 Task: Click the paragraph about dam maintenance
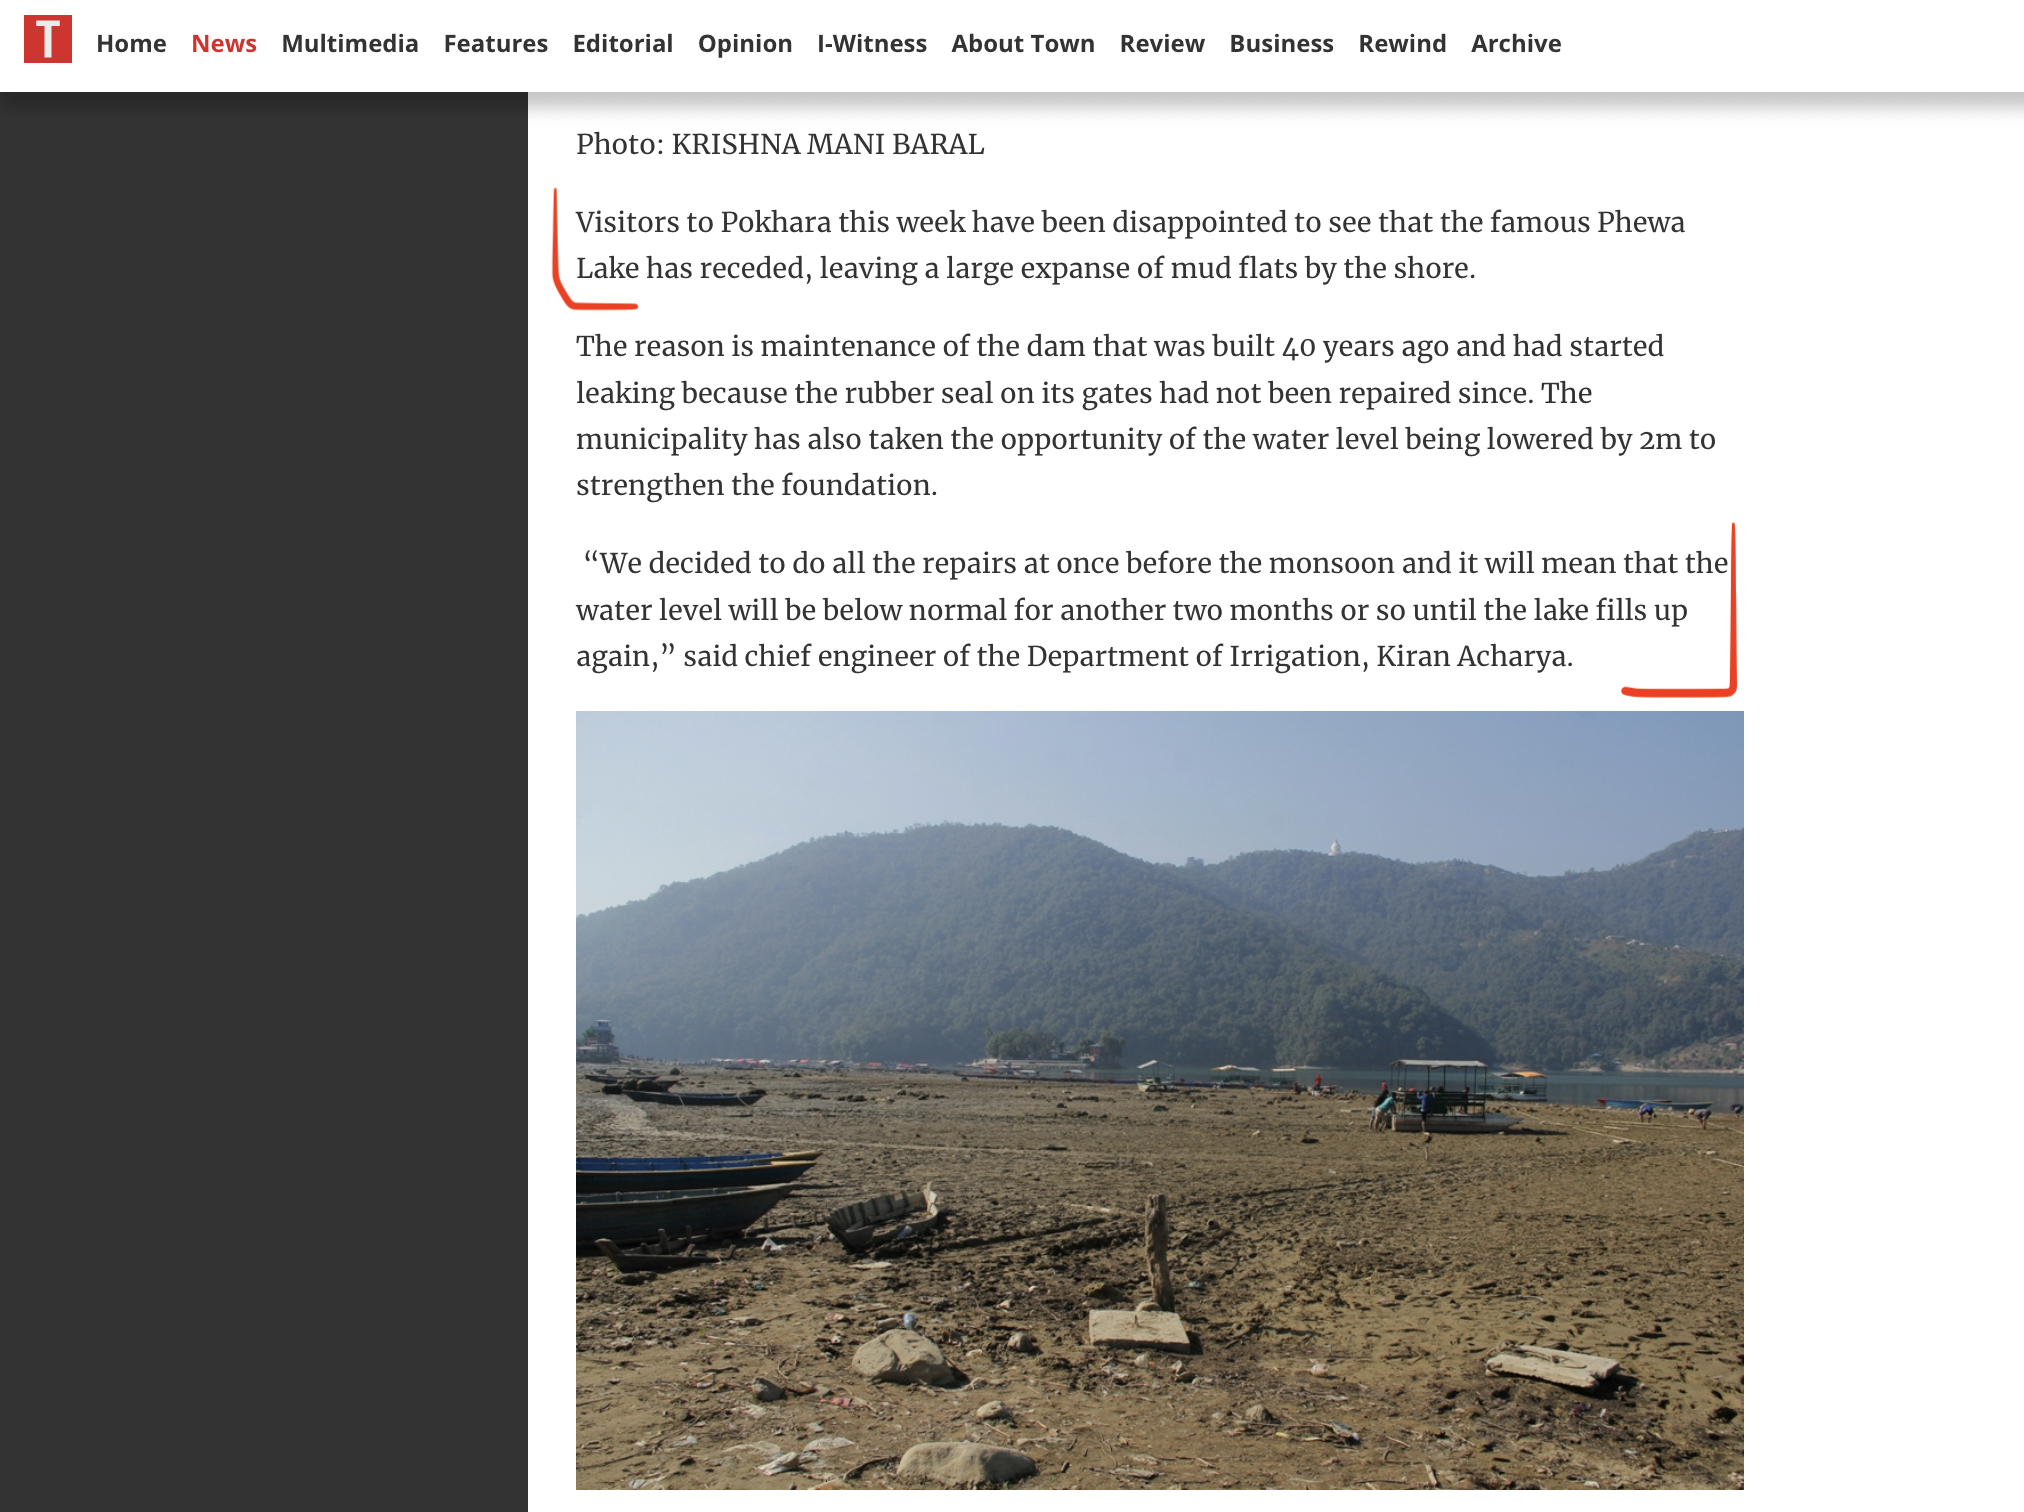[x=1146, y=415]
